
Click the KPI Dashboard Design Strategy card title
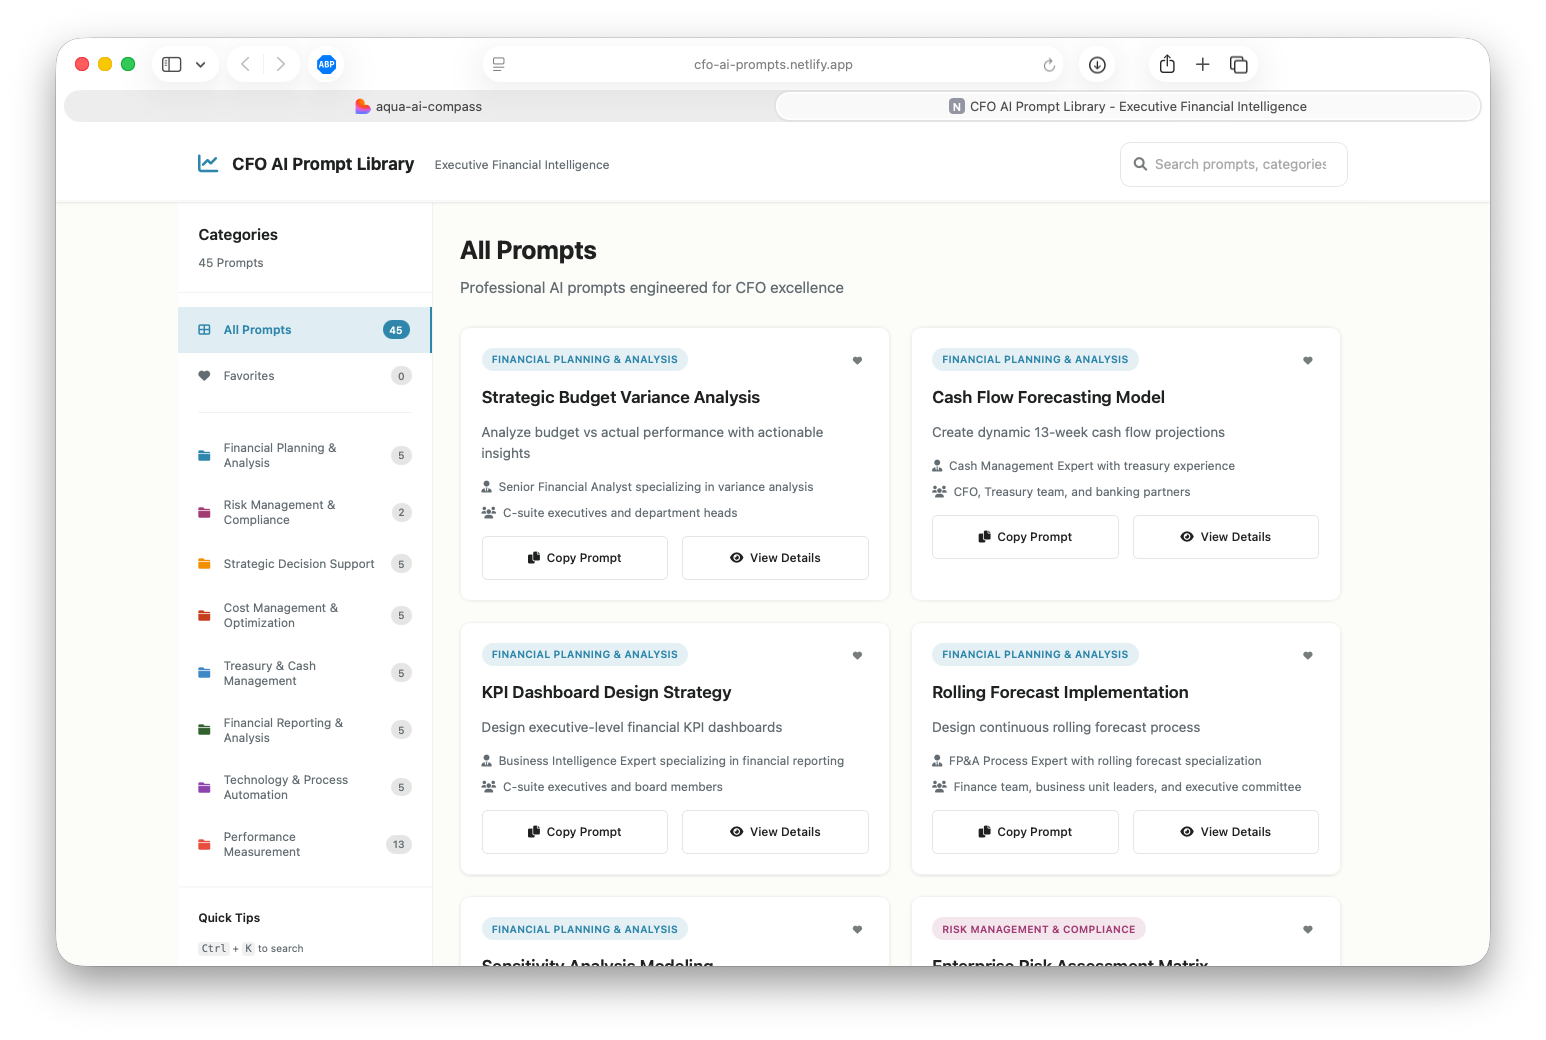606,692
